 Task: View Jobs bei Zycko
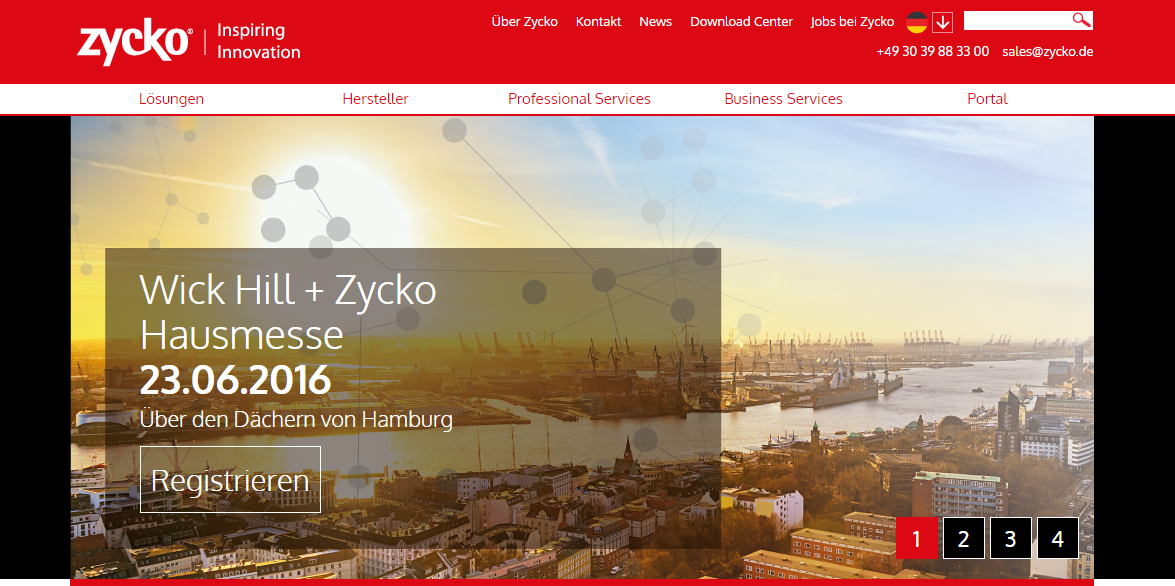pos(852,22)
